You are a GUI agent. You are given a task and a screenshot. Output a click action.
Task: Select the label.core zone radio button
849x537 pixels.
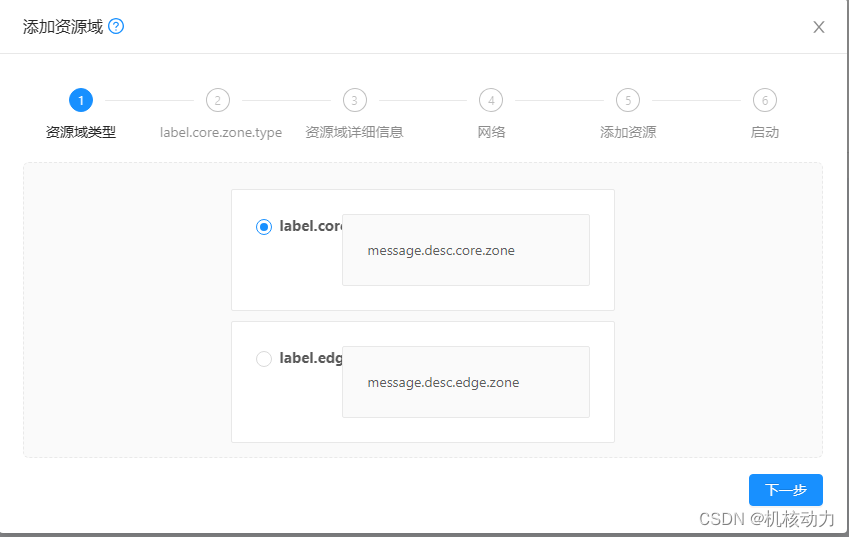[264, 227]
